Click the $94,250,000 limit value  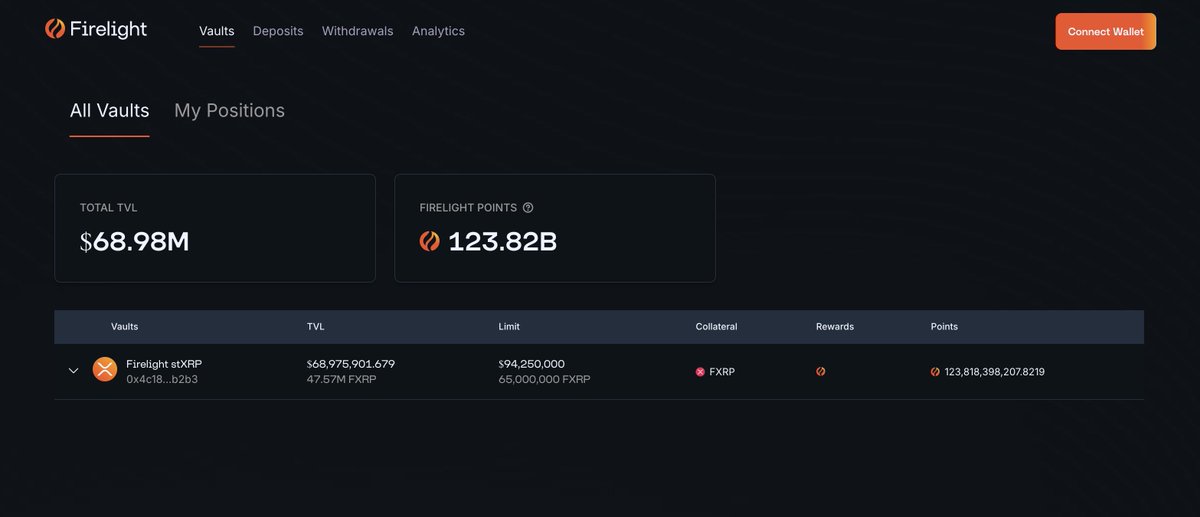[532, 364]
